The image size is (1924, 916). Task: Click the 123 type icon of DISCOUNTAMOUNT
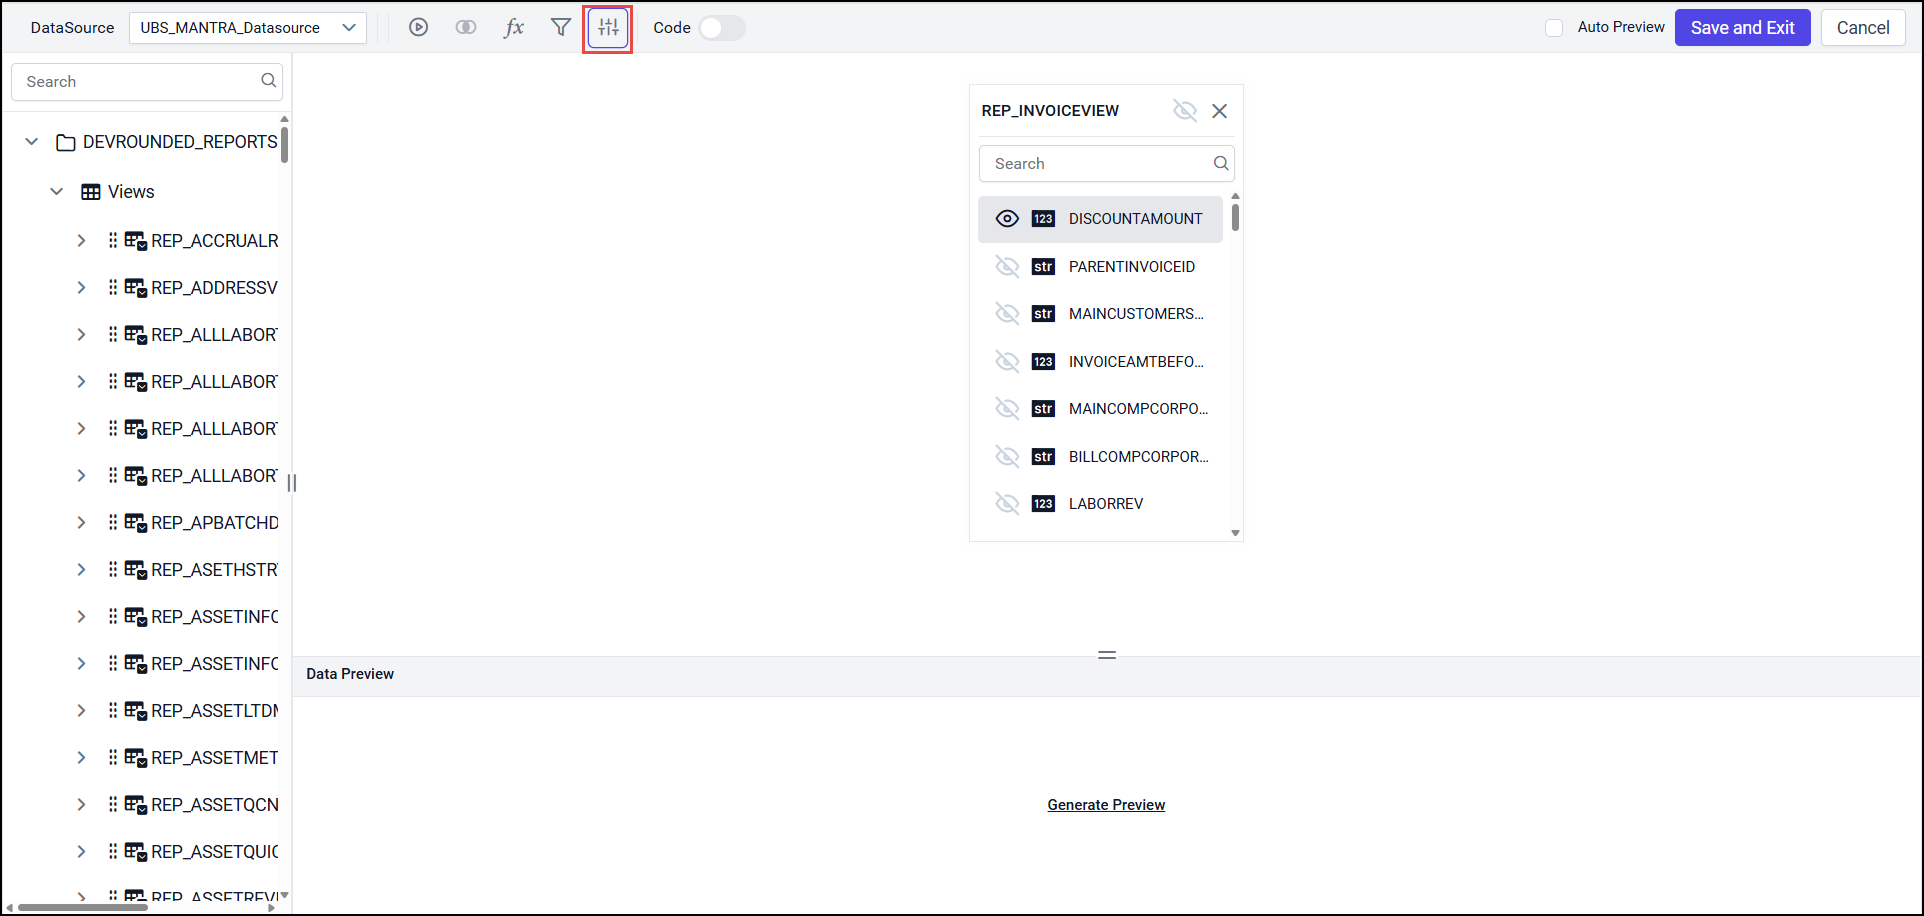pos(1043,219)
